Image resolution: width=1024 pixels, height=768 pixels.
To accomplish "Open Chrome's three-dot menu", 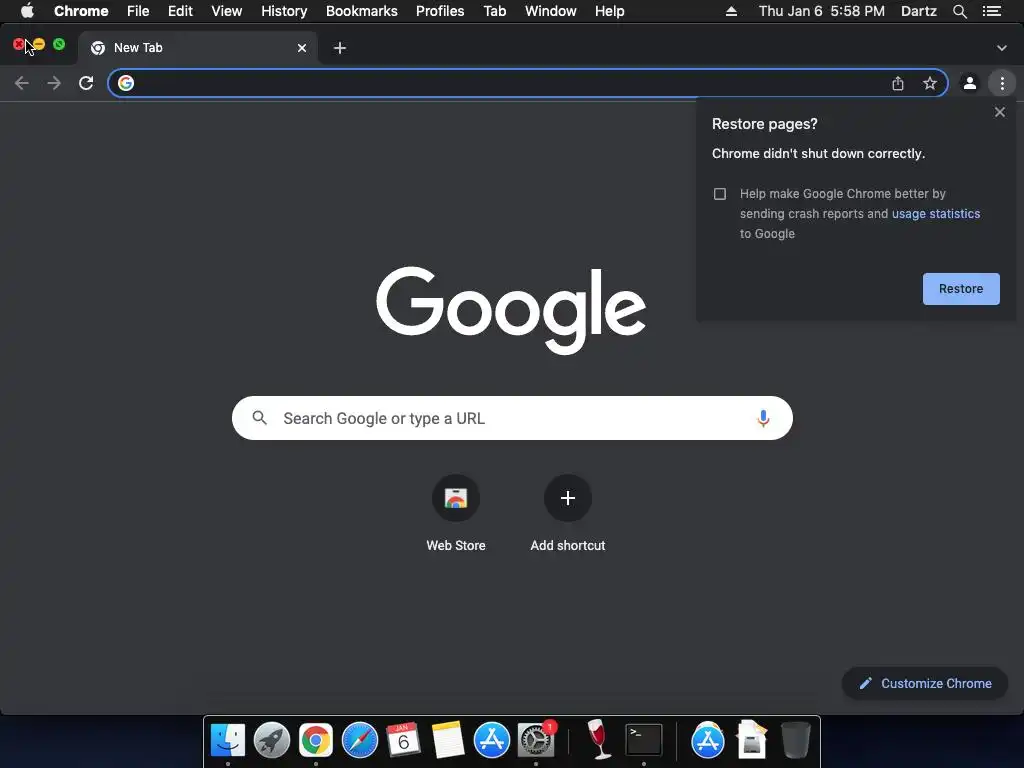I will tap(1002, 83).
